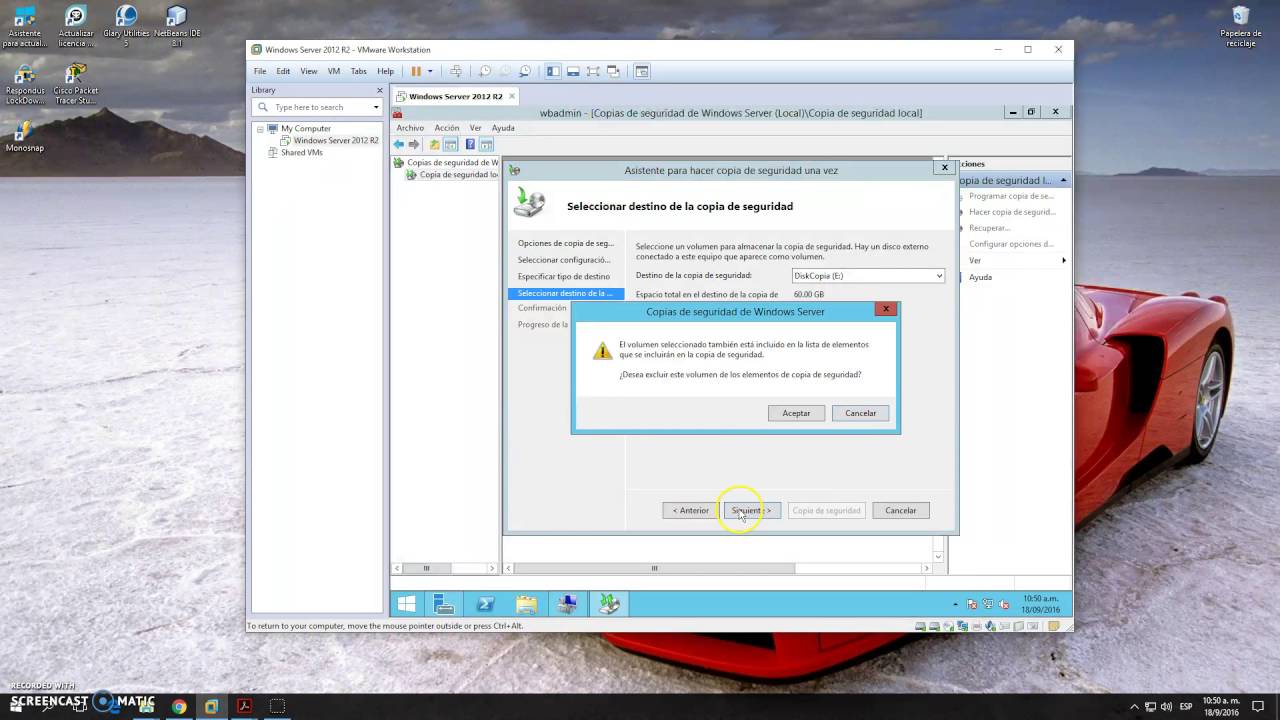Open Google Chrome from host taskbar
This screenshot has height=720, width=1280.
(179, 706)
